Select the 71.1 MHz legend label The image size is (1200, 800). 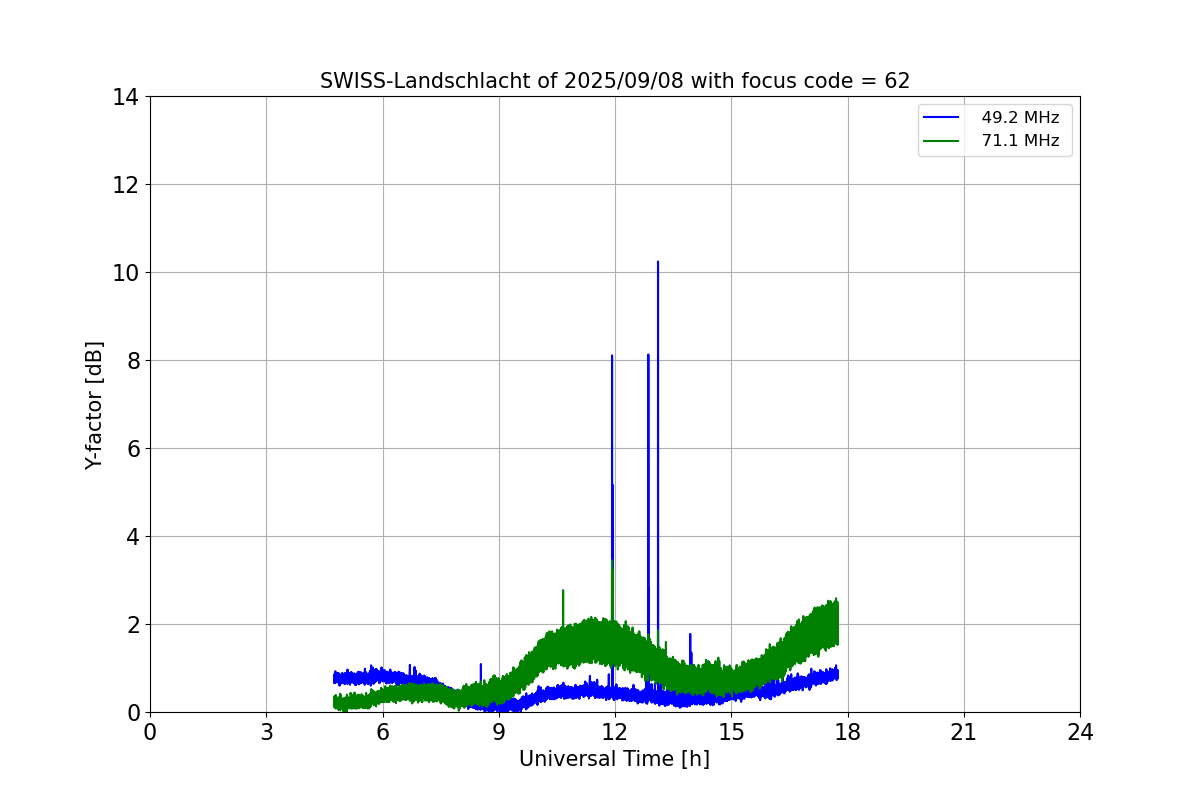pos(1020,141)
